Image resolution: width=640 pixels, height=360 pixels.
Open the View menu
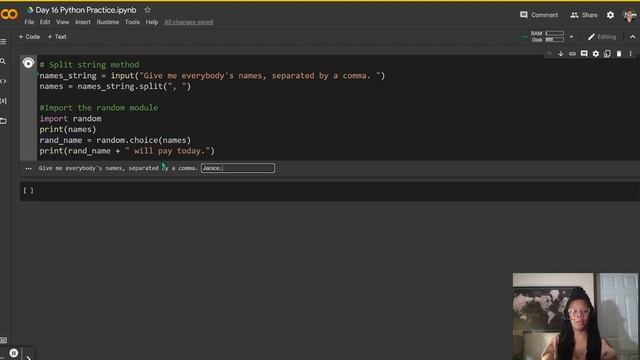62,22
